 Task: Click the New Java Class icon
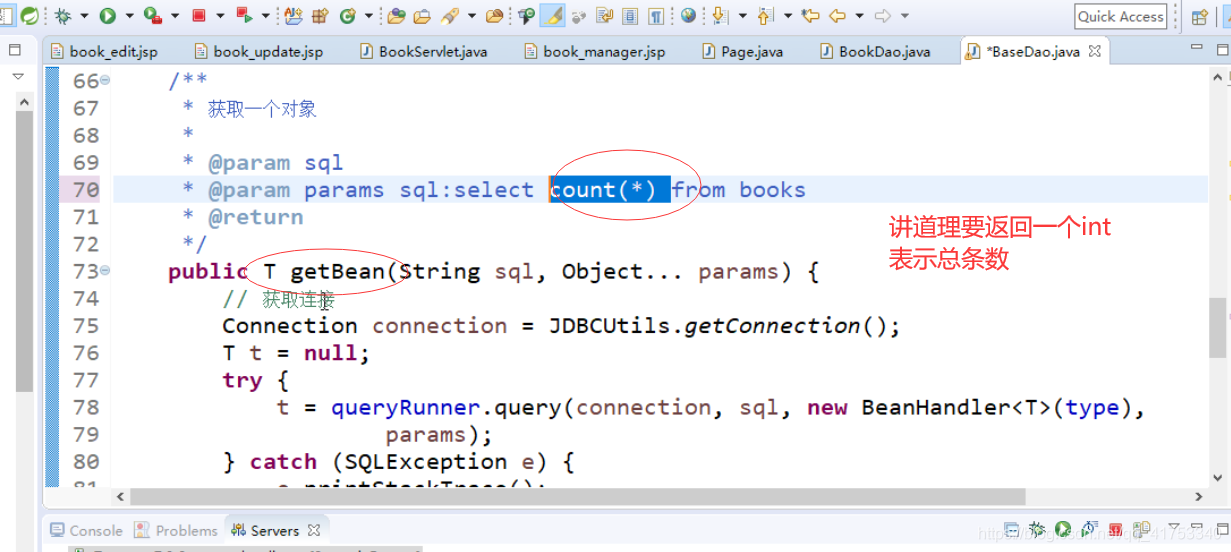[x=348, y=16]
